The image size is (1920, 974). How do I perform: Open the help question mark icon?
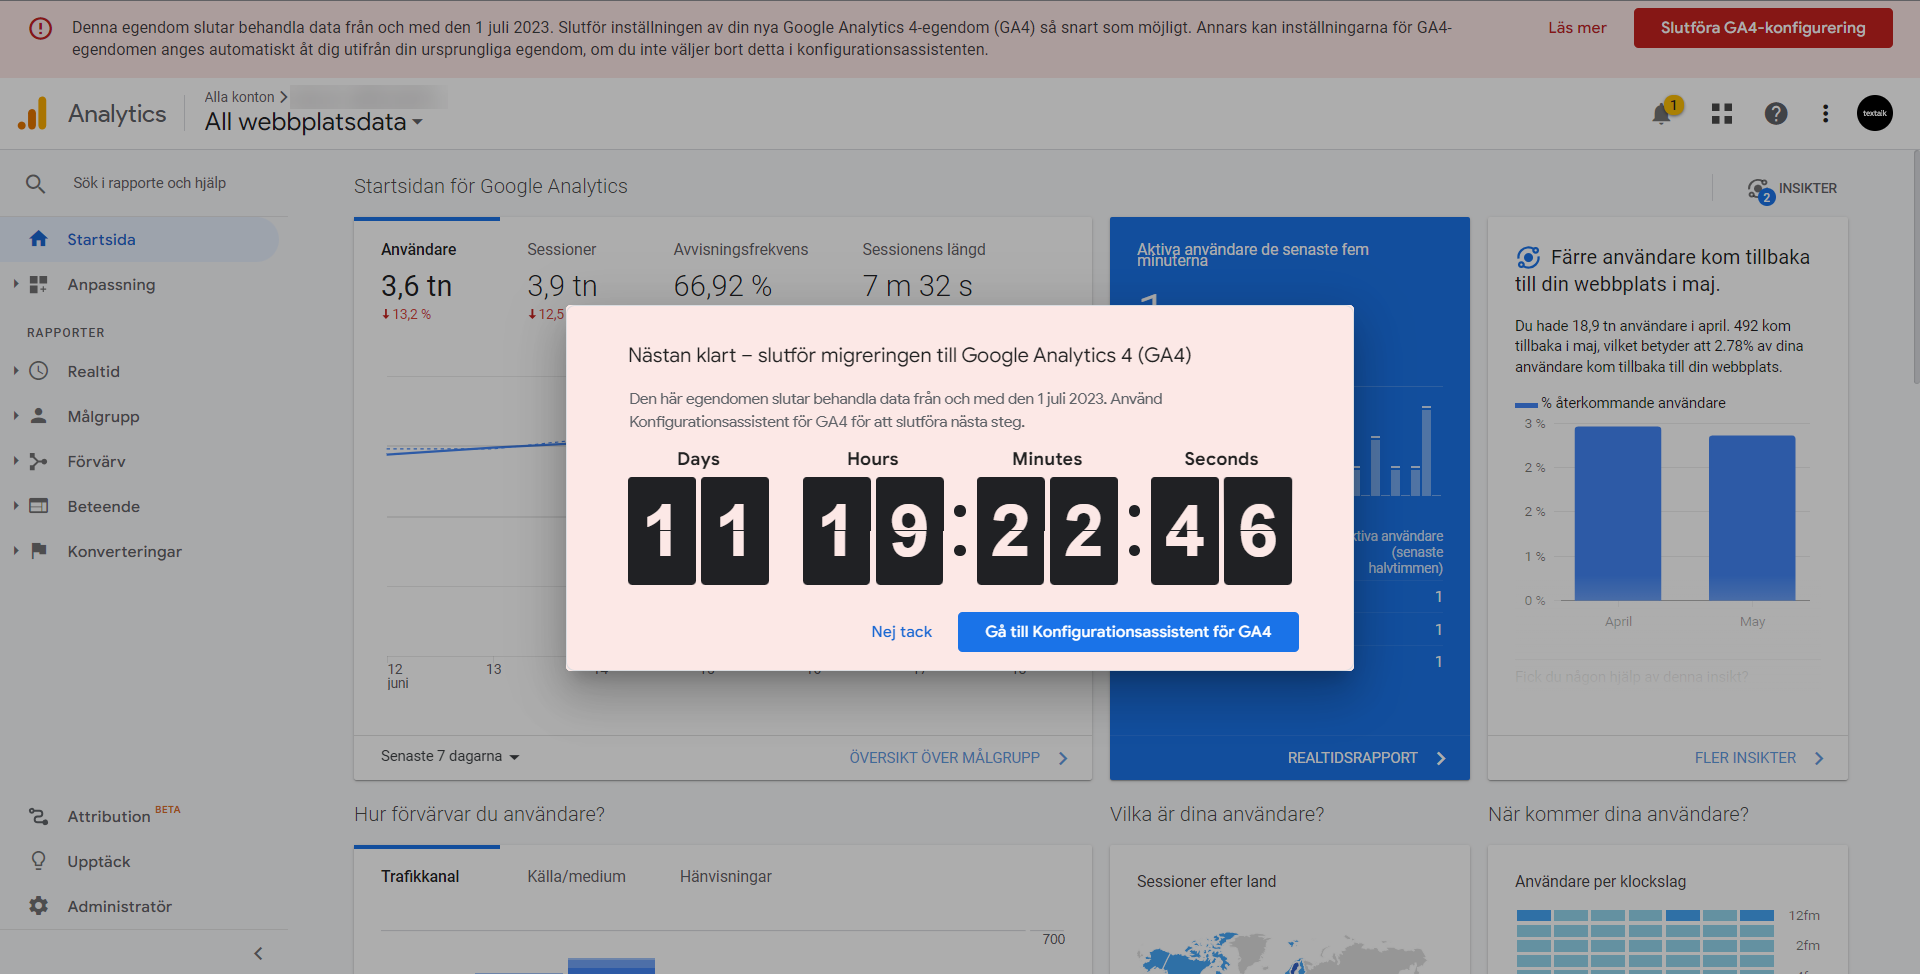tap(1775, 114)
